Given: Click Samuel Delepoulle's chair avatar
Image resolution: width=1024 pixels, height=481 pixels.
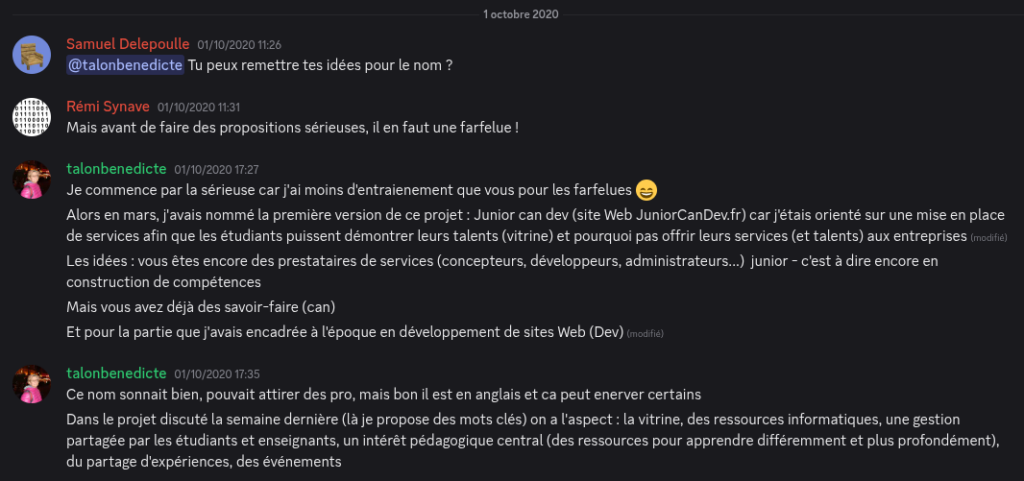Looking at the screenshot, I should [x=32, y=54].
